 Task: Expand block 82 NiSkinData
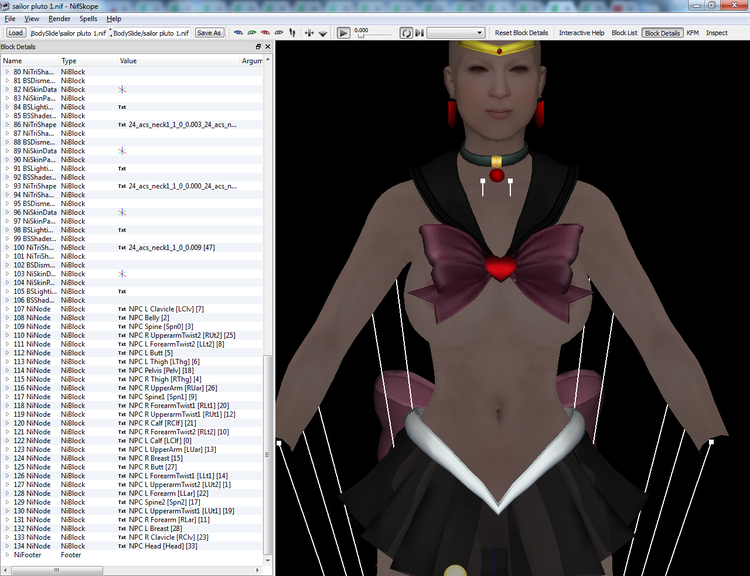pyautogui.click(x=7, y=89)
